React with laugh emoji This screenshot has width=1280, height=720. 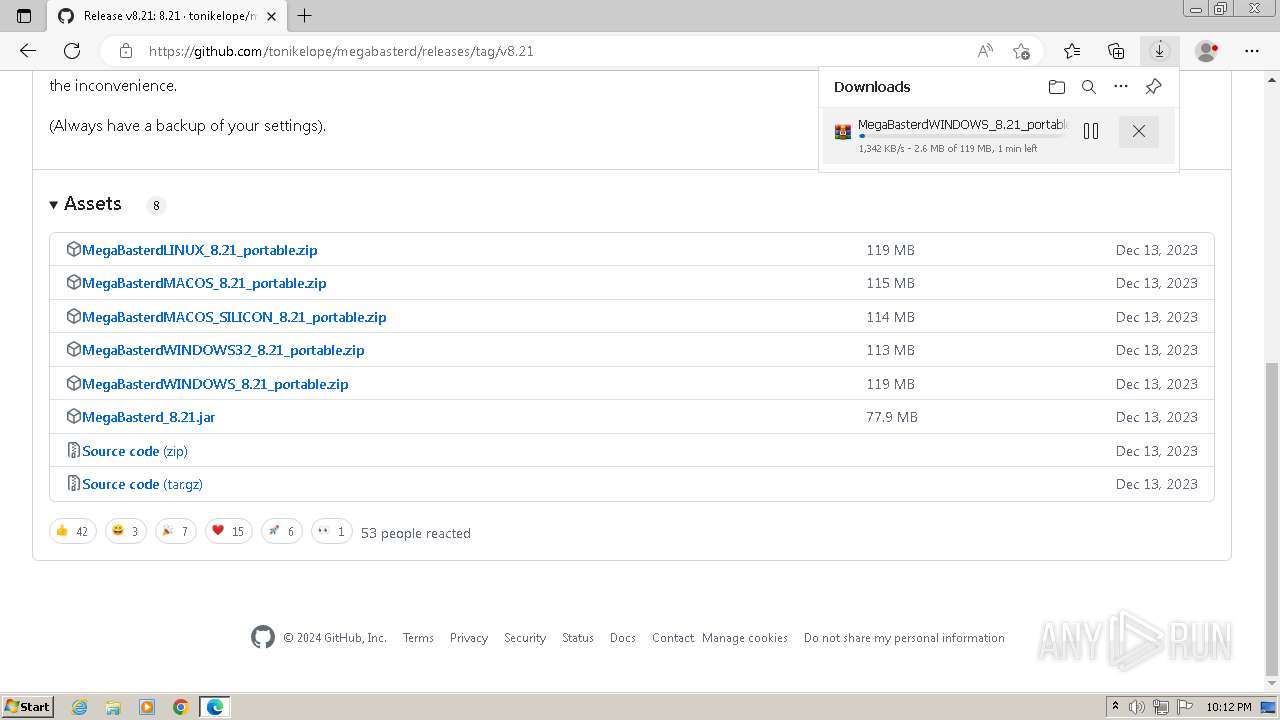(x=126, y=531)
